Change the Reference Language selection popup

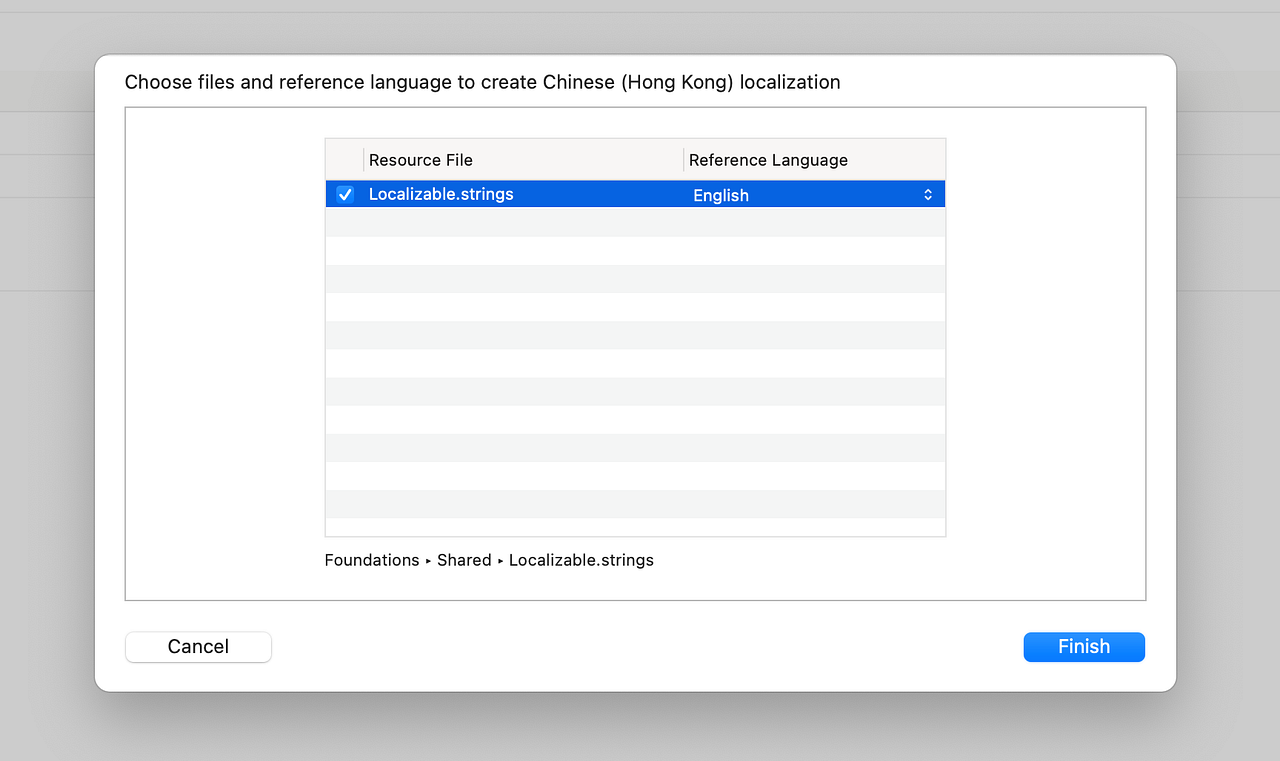pyautogui.click(x=810, y=195)
